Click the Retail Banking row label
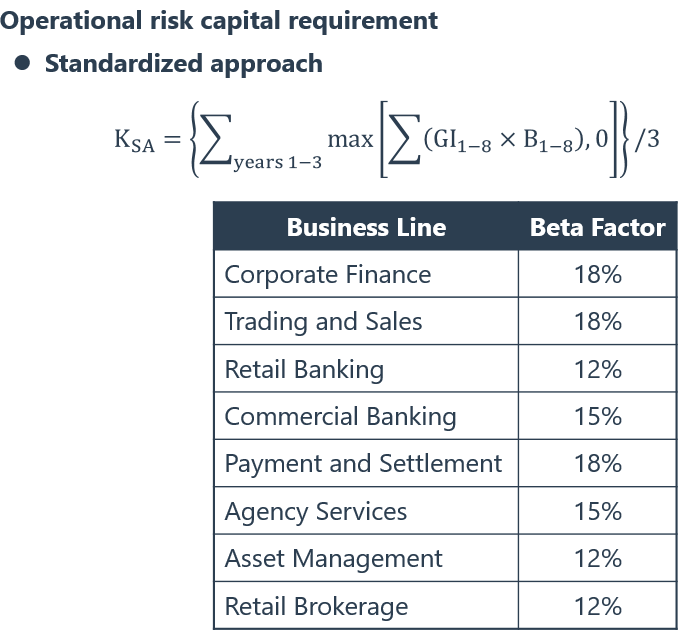The height and width of the screenshot is (636, 695). coord(304,369)
